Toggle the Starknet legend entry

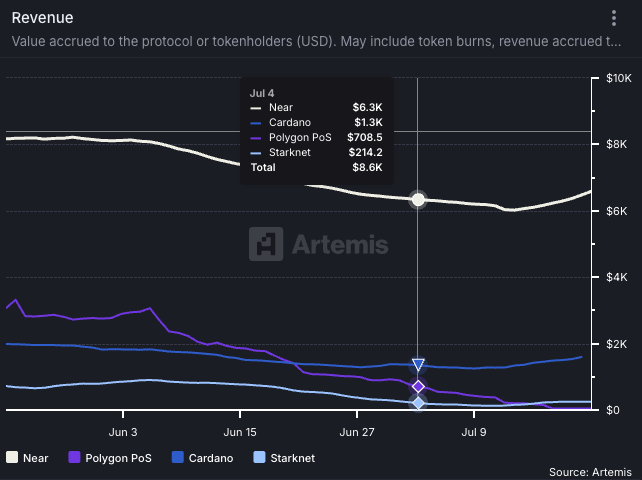(285, 457)
